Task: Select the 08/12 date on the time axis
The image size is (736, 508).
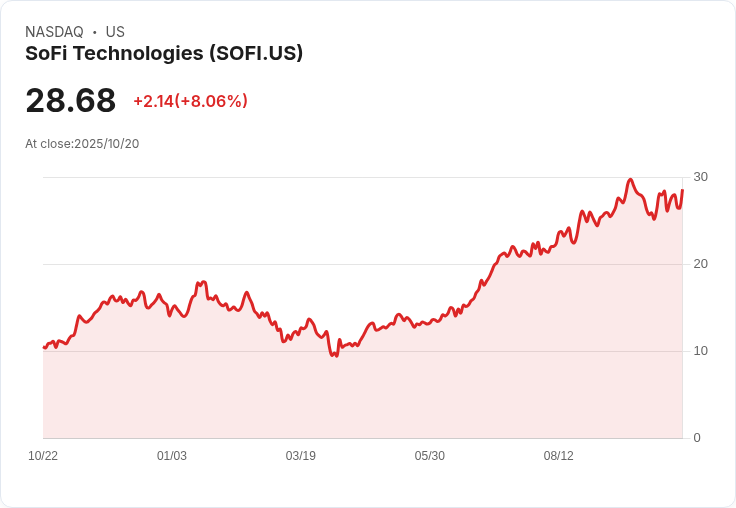Action: click(x=559, y=456)
